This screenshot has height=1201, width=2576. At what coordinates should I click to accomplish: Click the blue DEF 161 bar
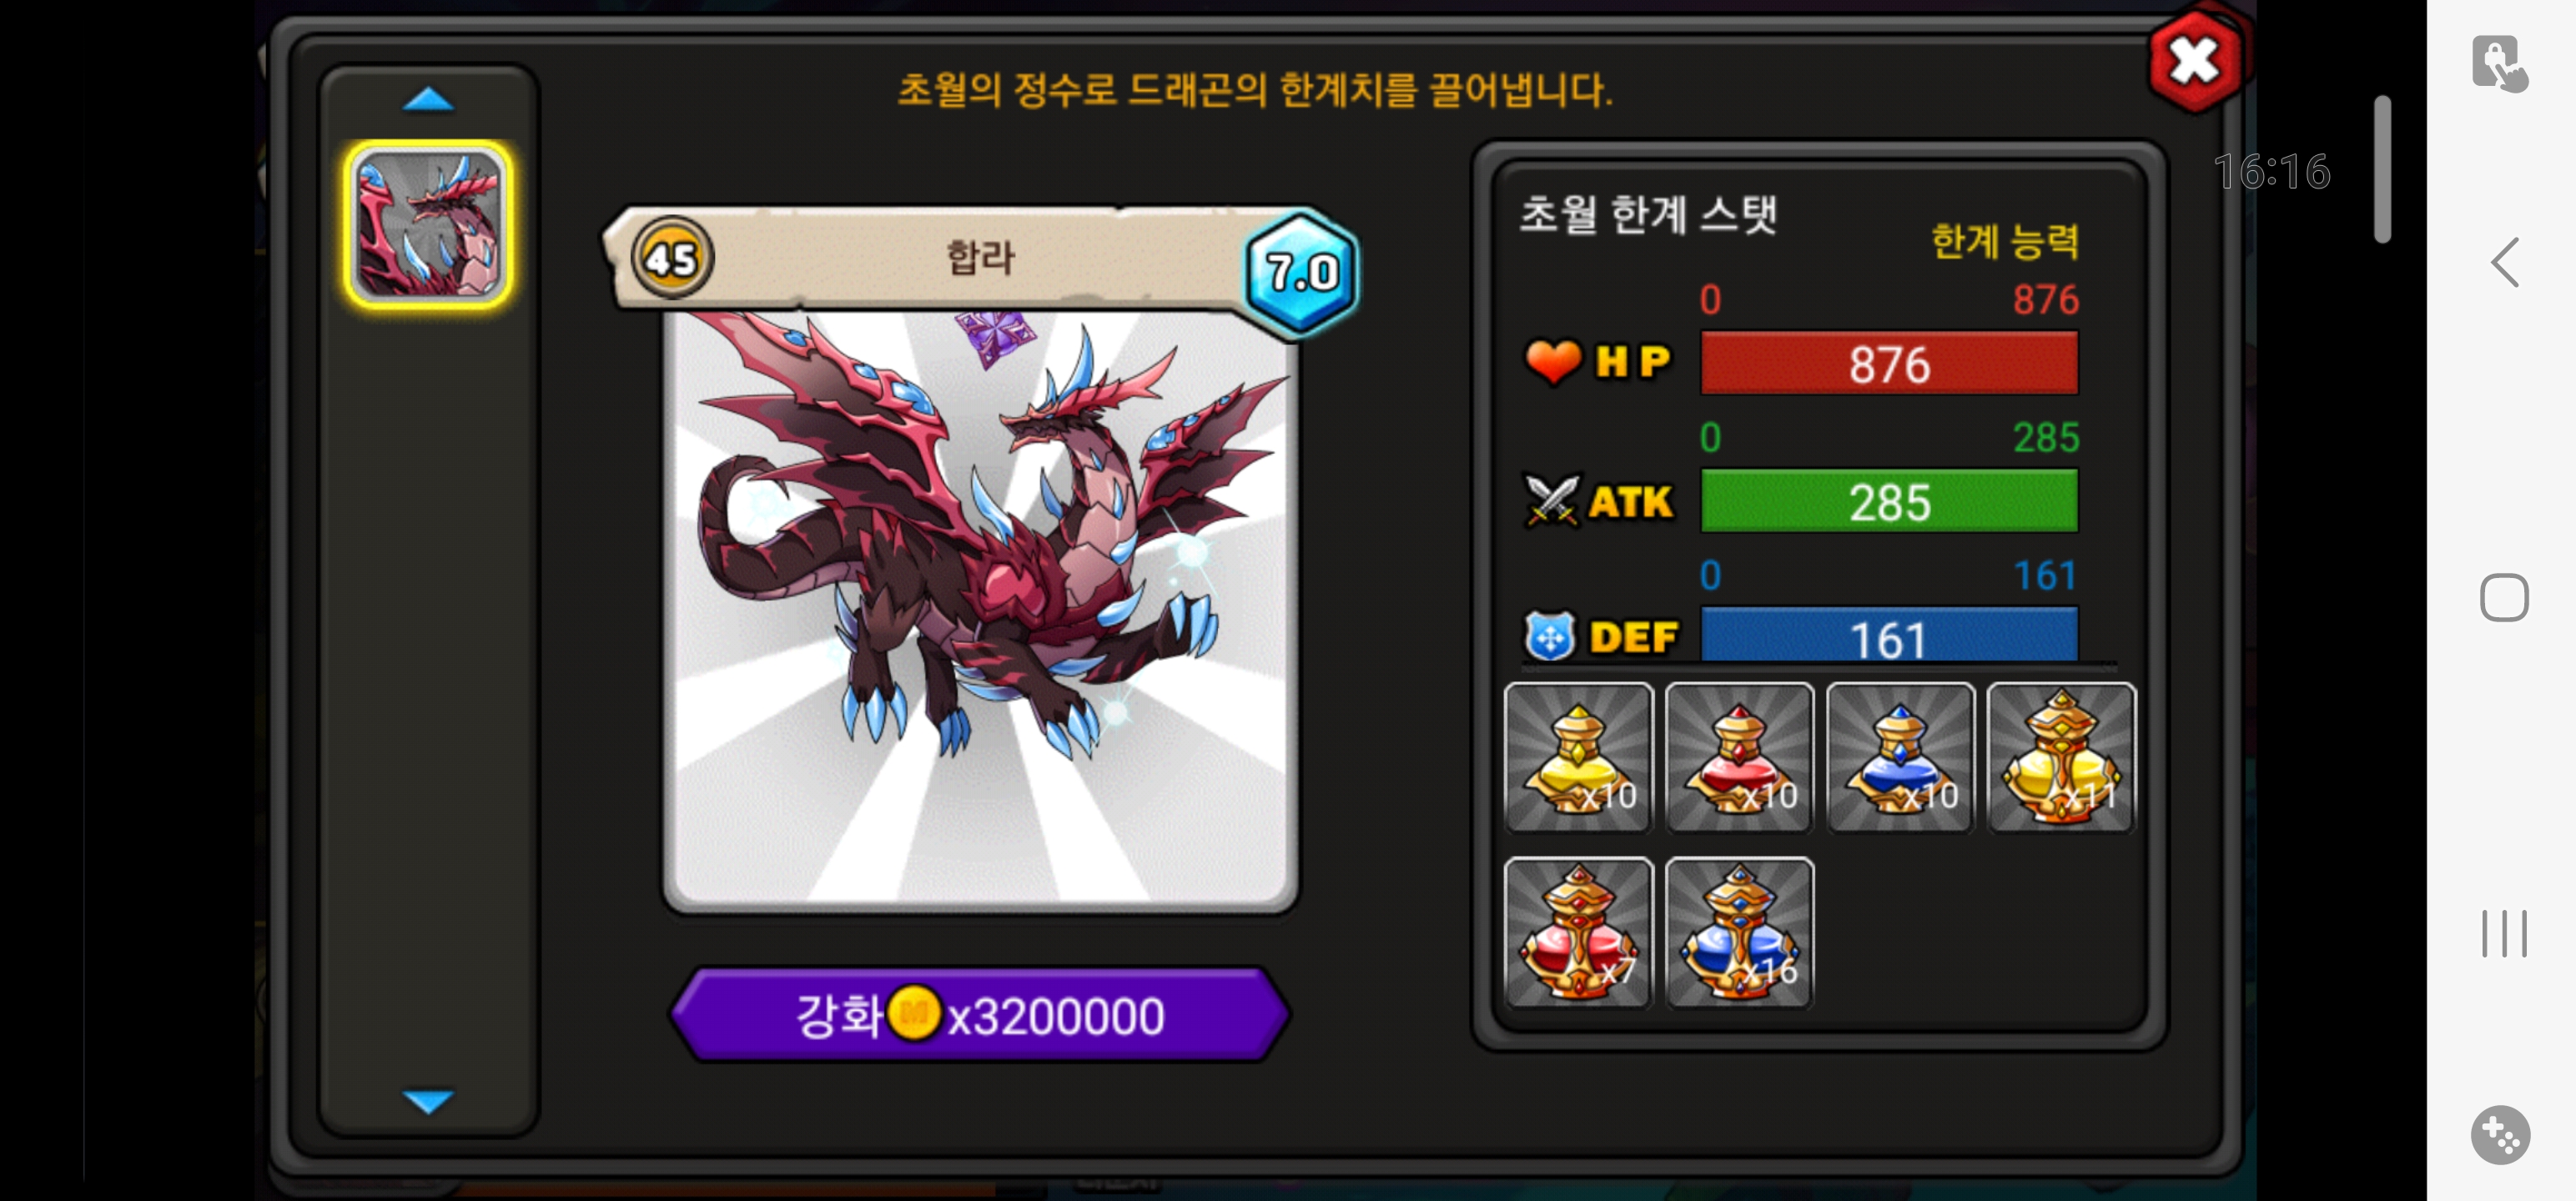coord(1889,635)
